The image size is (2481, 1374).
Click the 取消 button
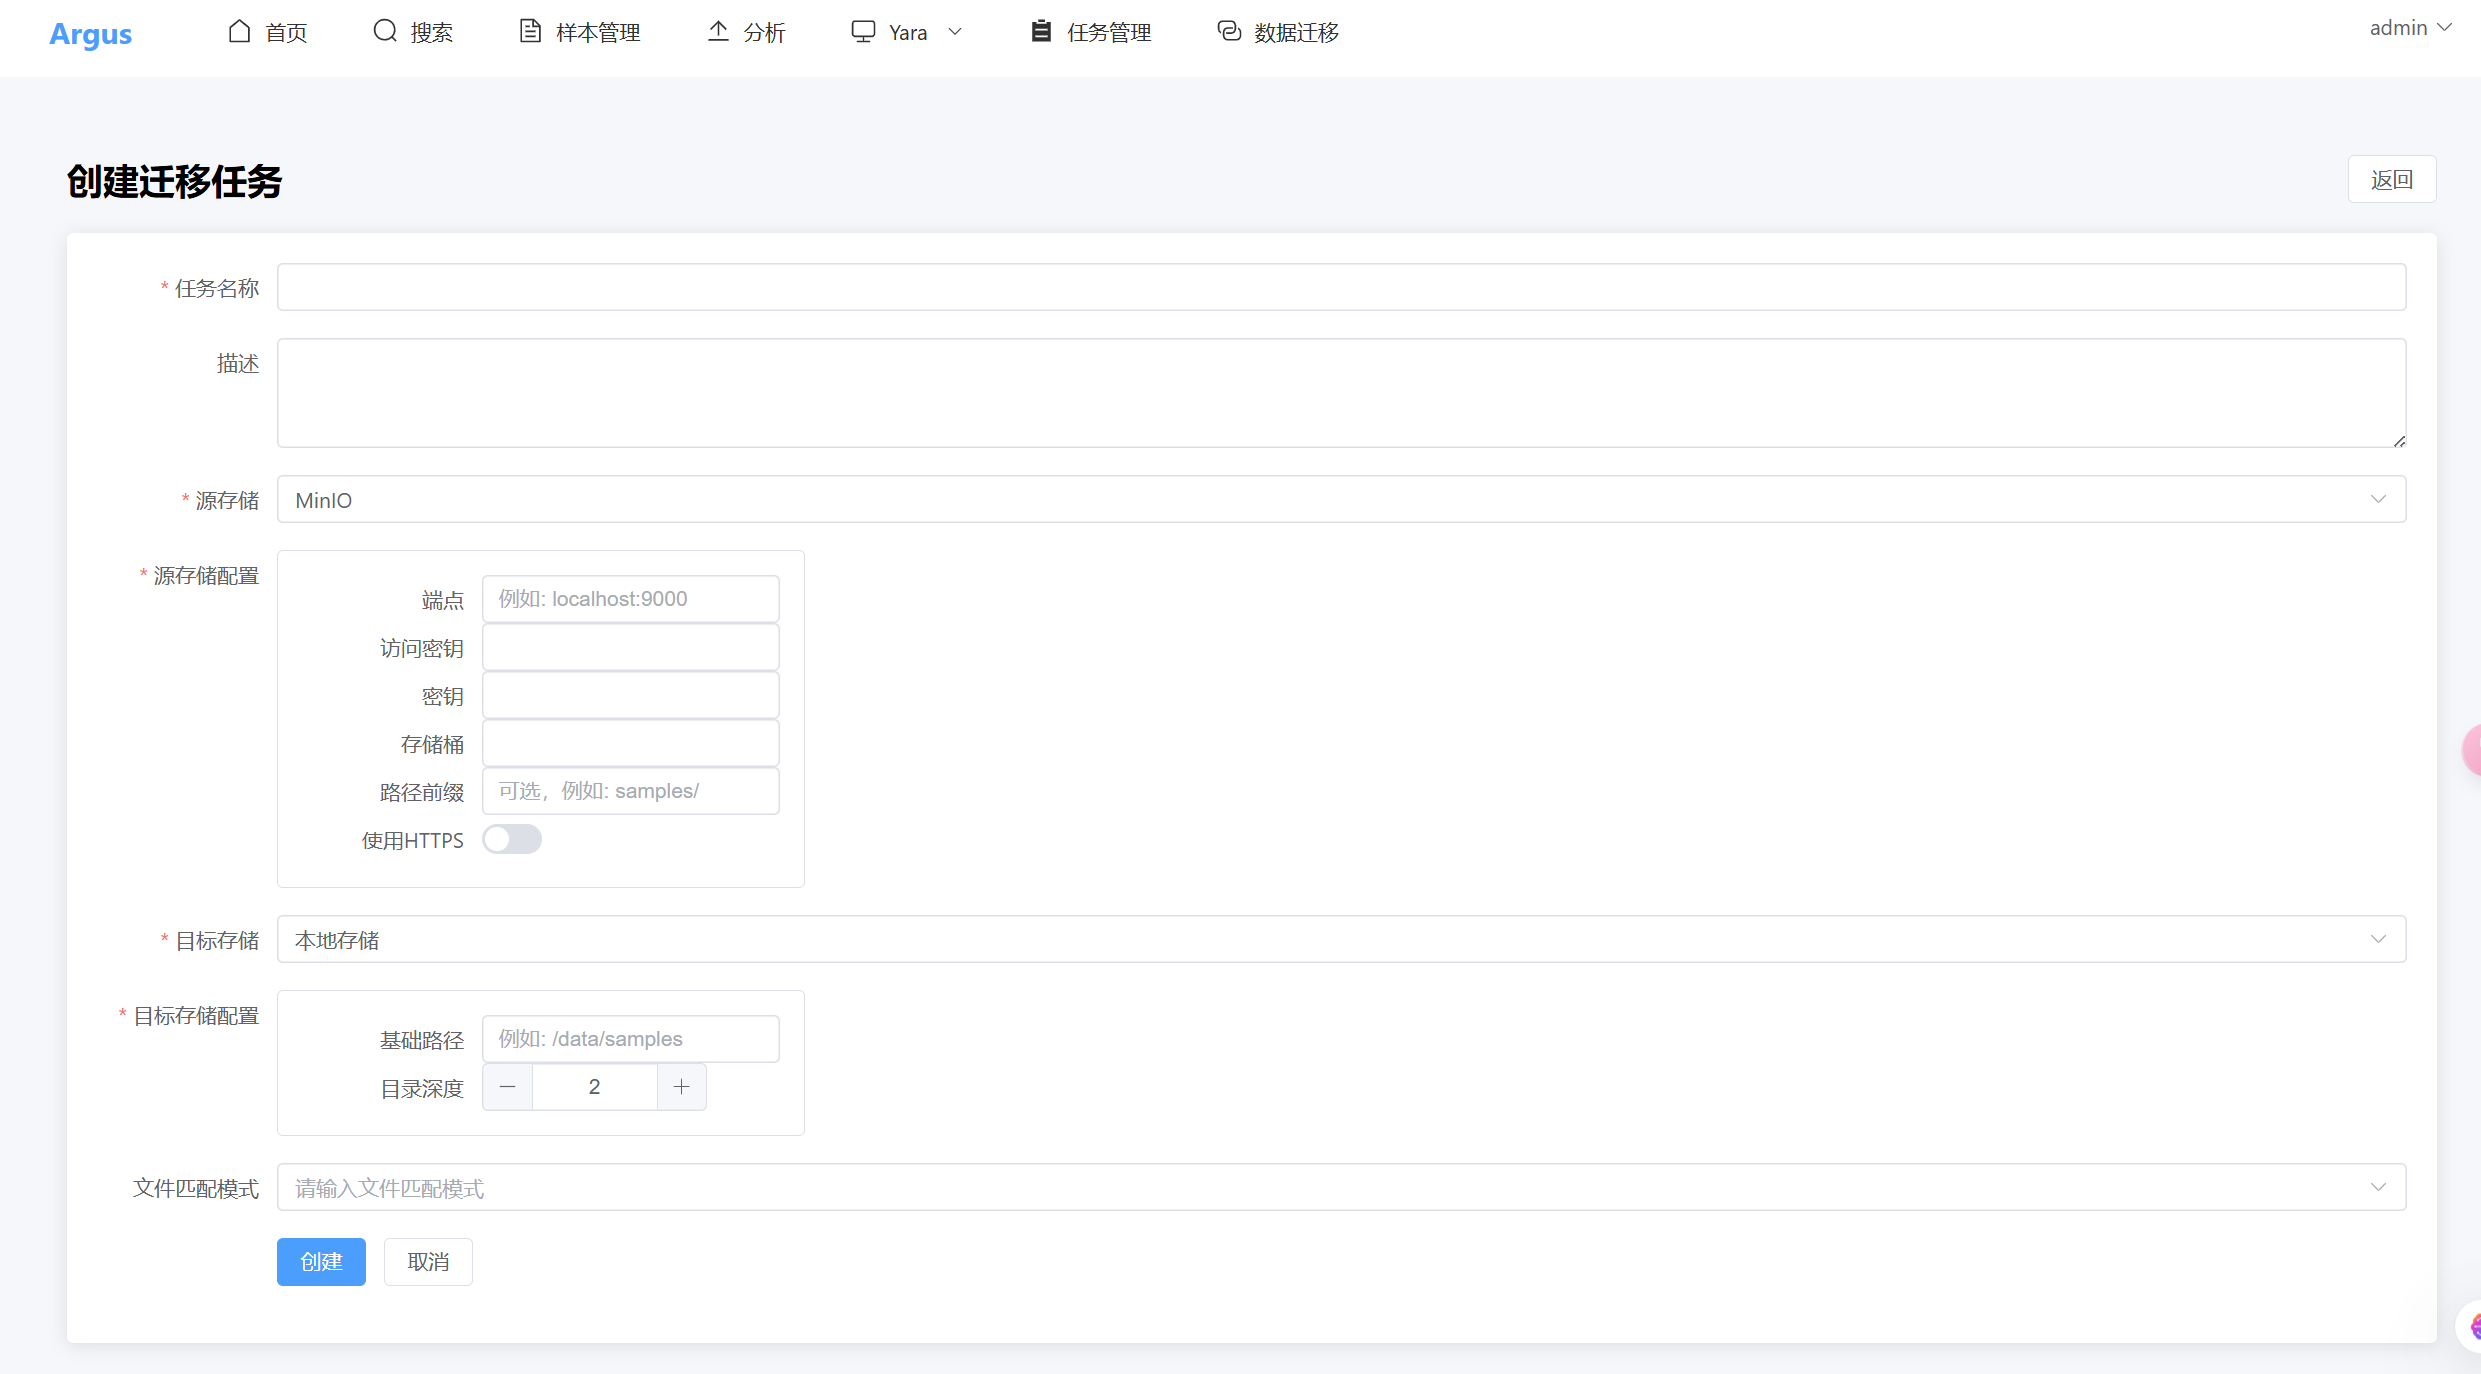click(x=428, y=1261)
